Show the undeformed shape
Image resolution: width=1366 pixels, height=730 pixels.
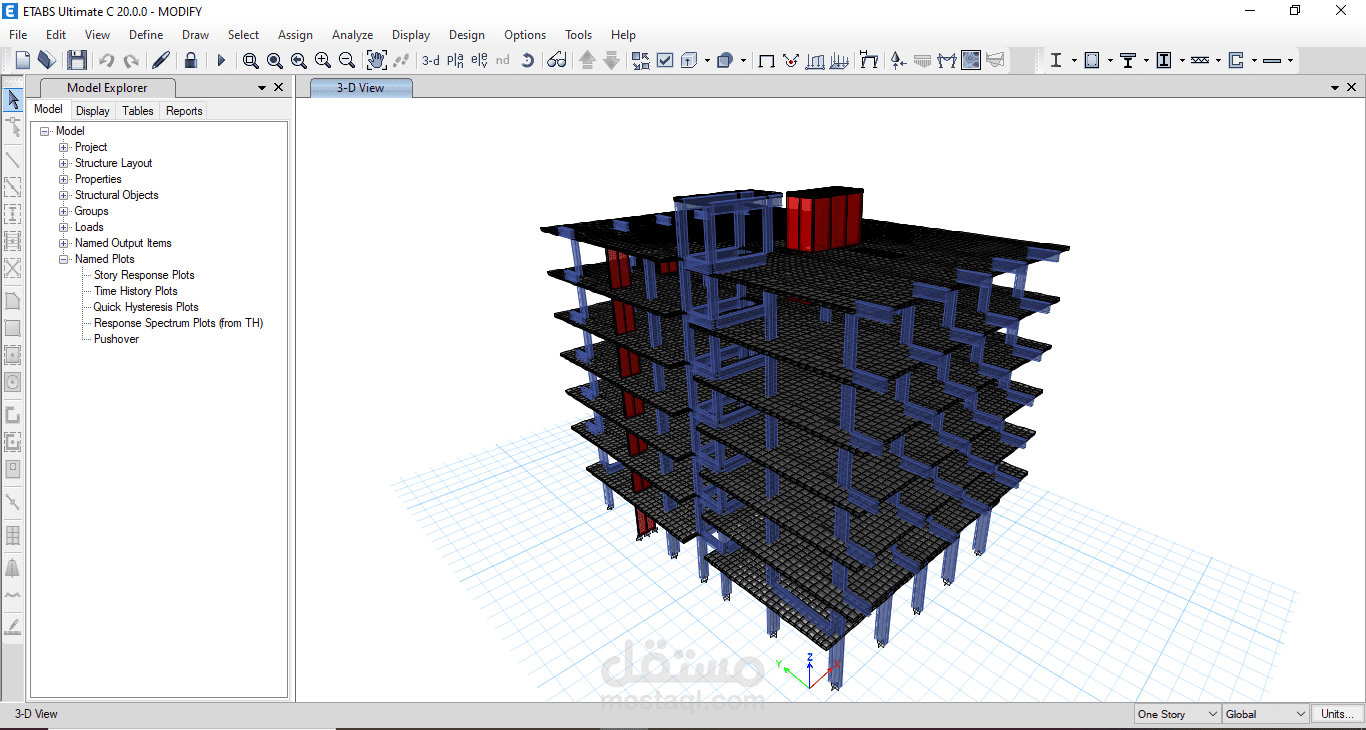point(767,61)
